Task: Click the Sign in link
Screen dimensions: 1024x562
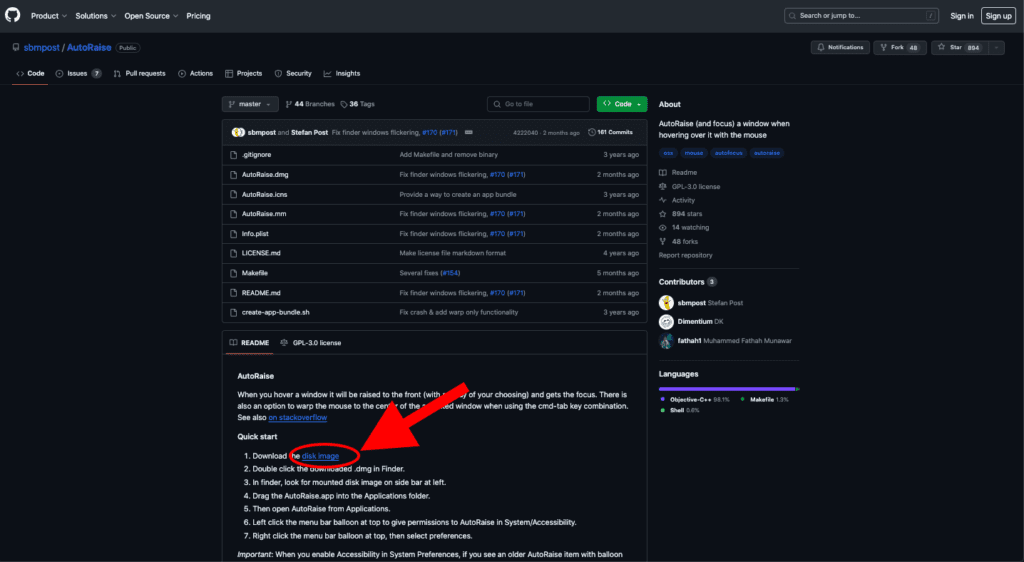Action: (x=961, y=16)
